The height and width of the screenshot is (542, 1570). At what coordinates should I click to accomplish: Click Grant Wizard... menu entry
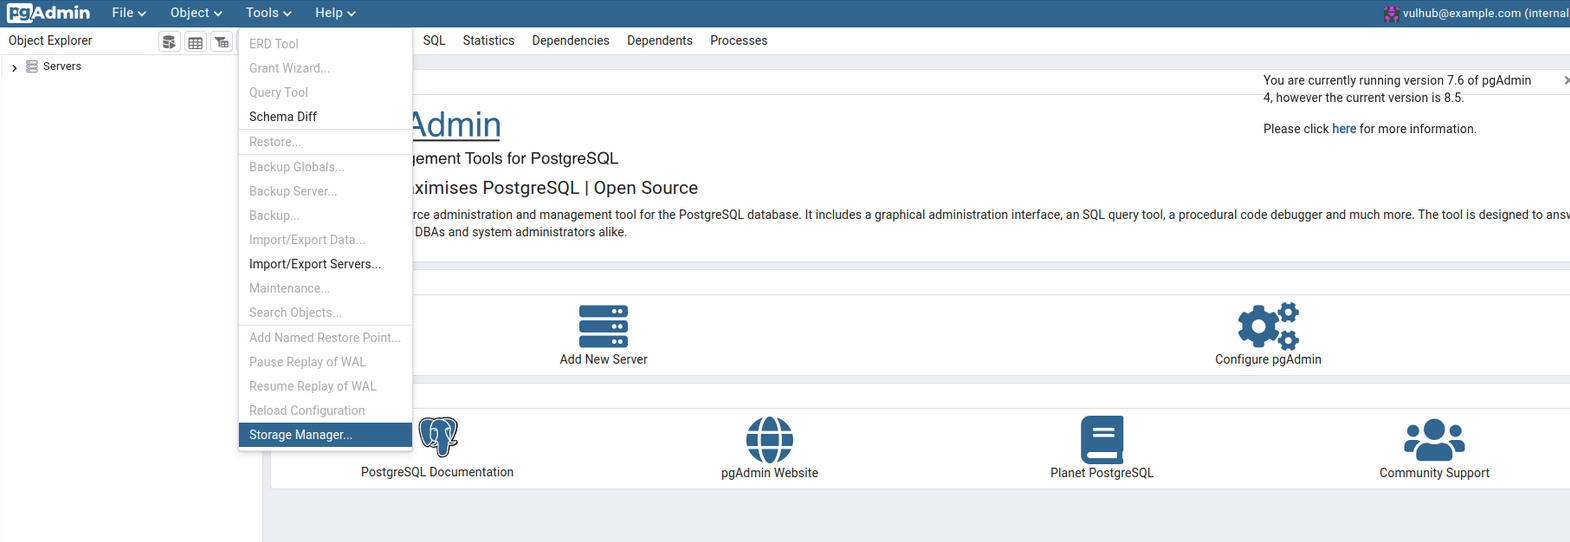[x=325, y=68]
